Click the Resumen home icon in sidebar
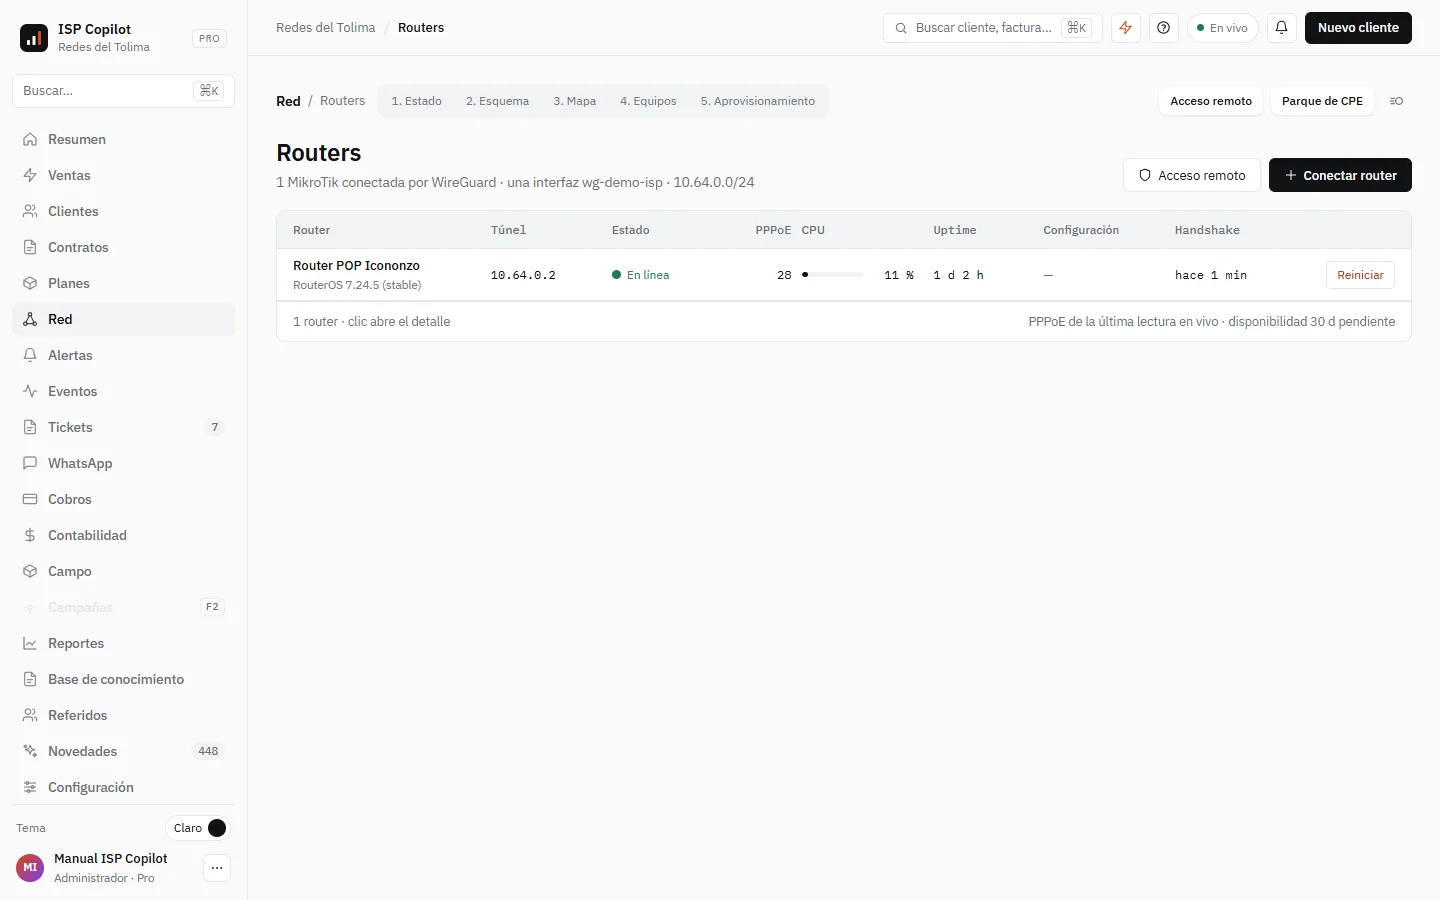This screenshot has width=1440, height=900. [30, 139]
